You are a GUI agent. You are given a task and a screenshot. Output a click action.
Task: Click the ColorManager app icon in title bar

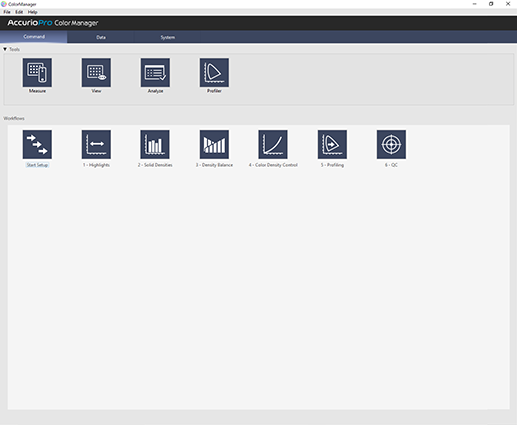click(4, 4)
